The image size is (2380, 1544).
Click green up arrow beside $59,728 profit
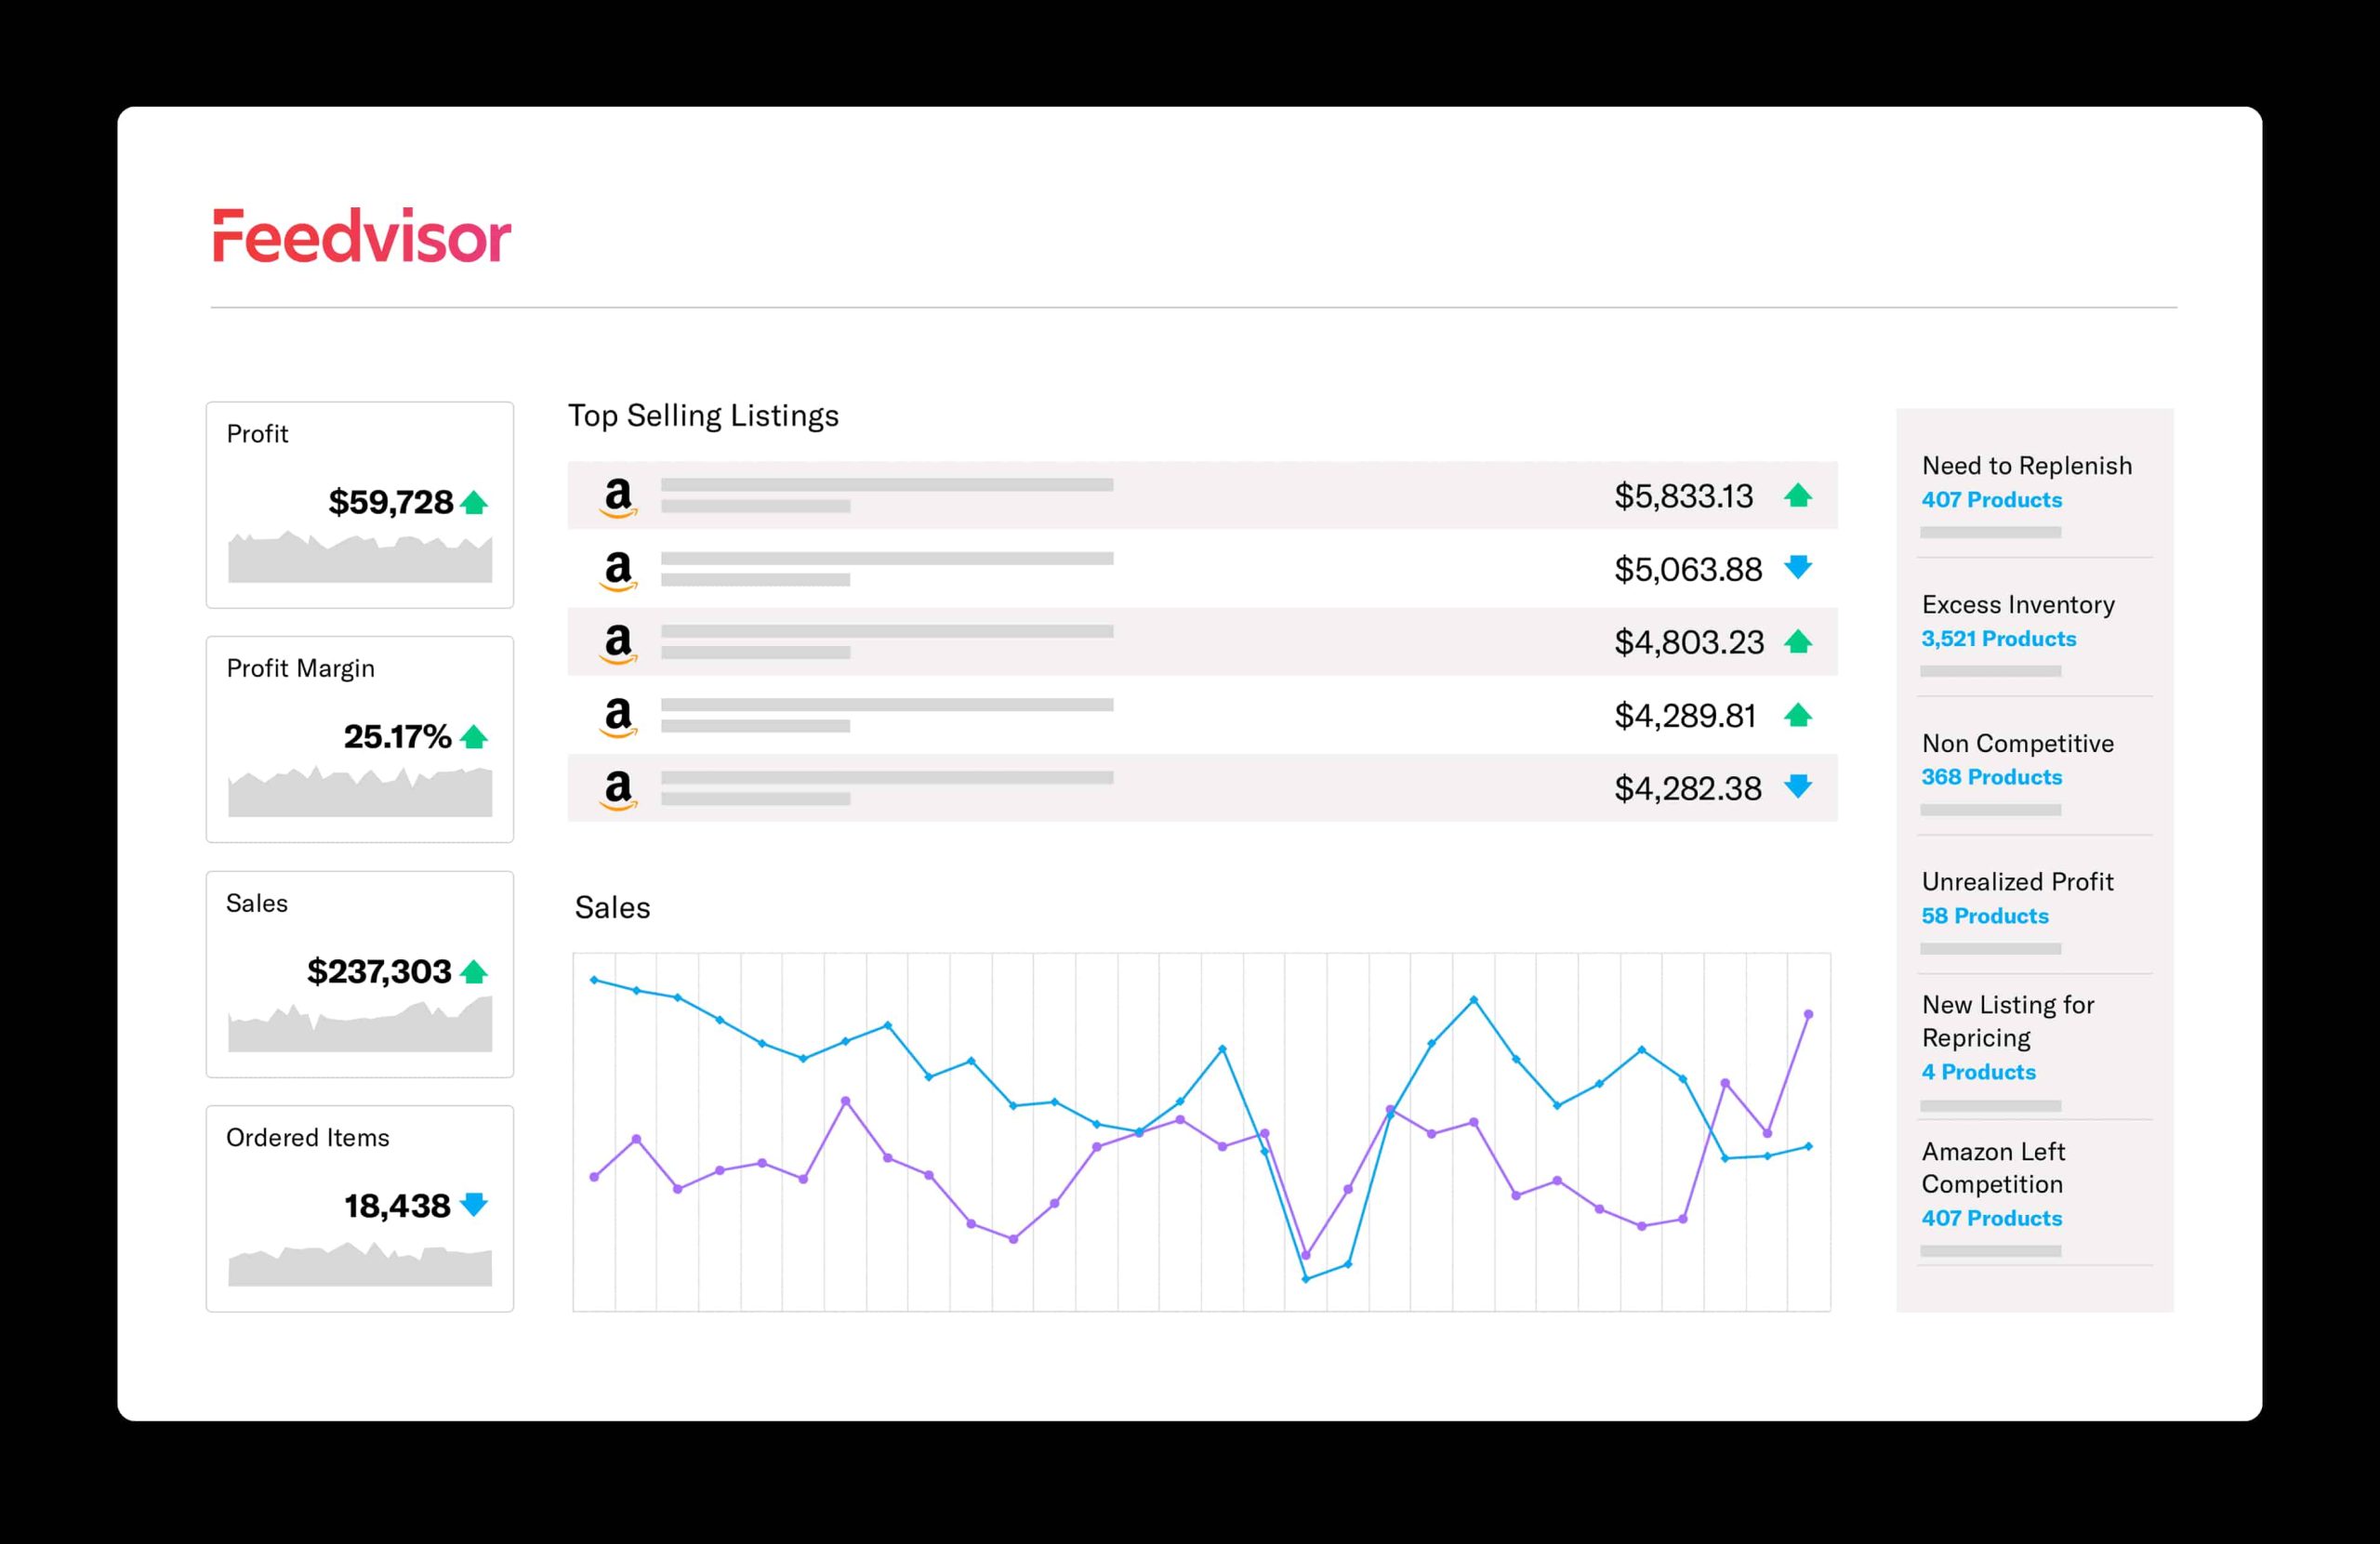474,502
